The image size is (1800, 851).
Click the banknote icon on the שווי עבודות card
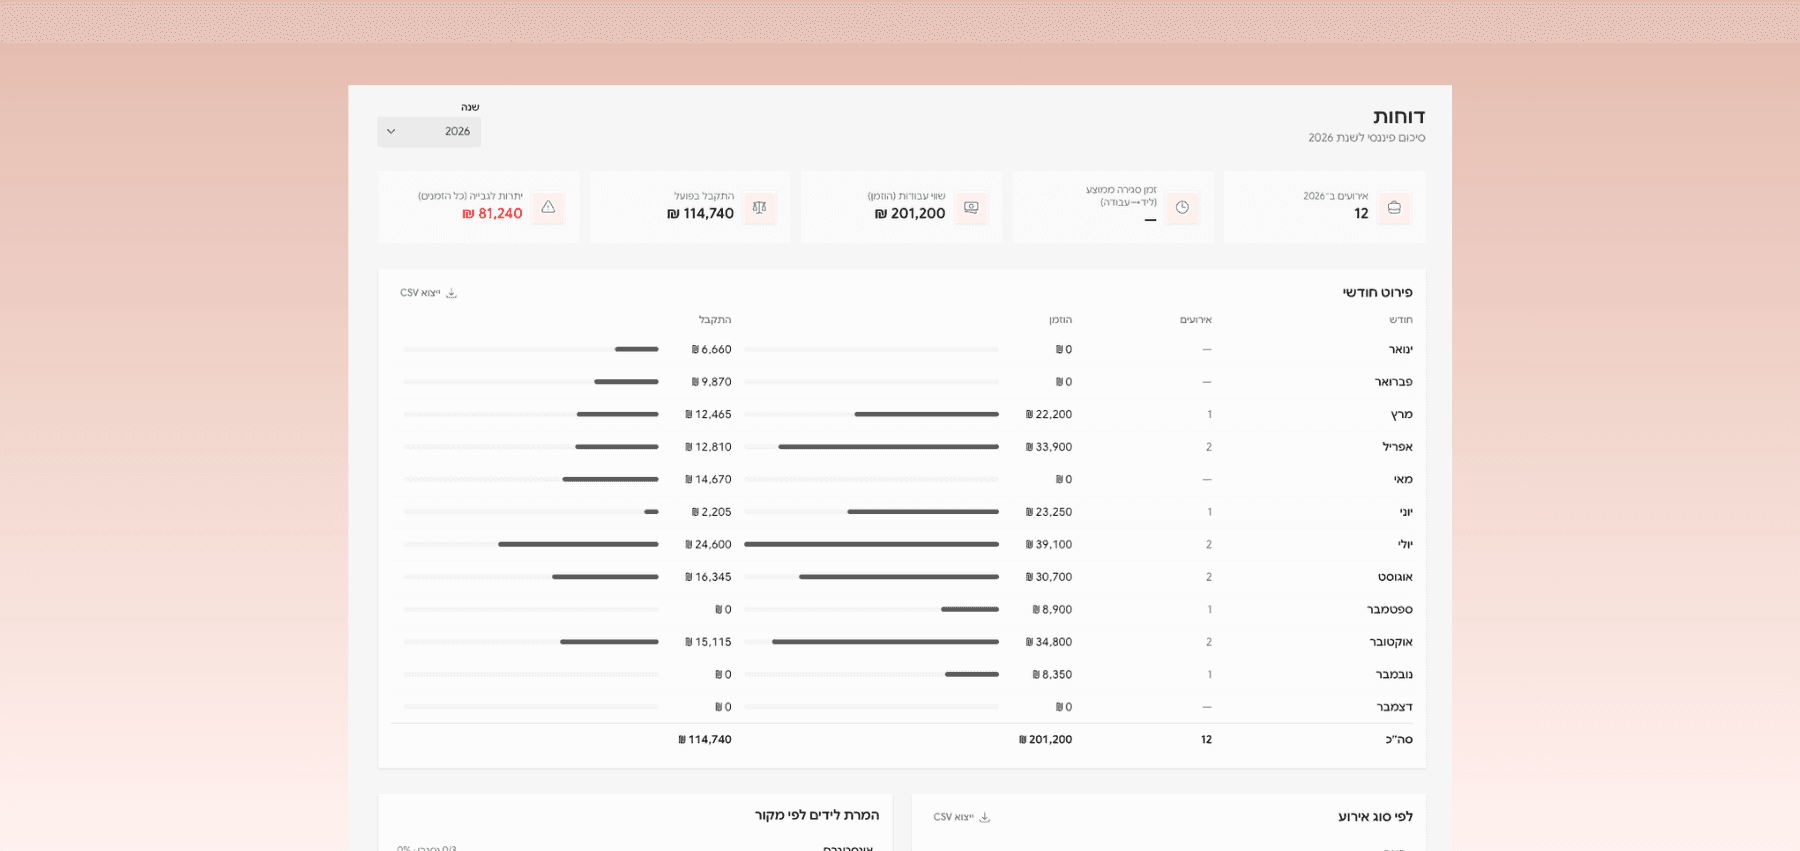click(971, 208)
